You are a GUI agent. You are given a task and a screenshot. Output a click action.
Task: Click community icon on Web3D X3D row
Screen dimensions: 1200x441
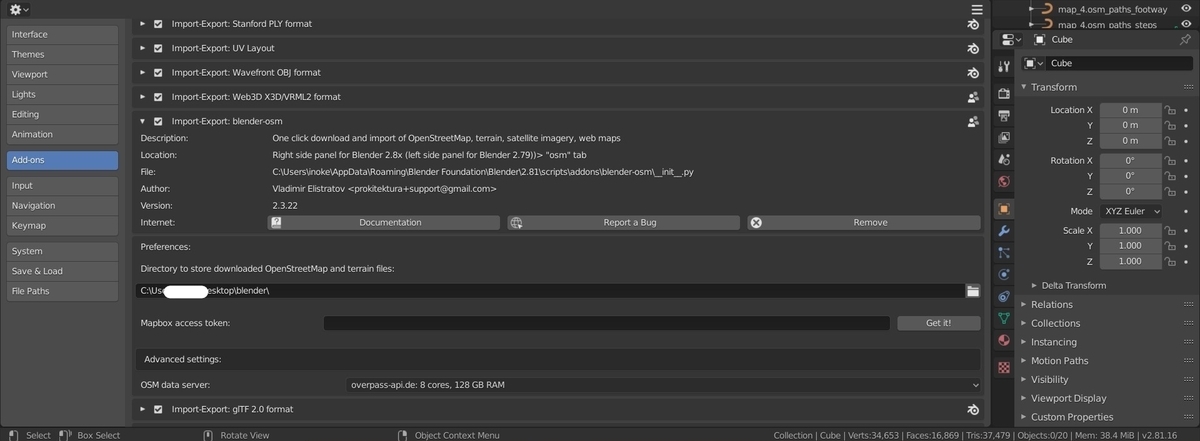[x=972, y=97]
